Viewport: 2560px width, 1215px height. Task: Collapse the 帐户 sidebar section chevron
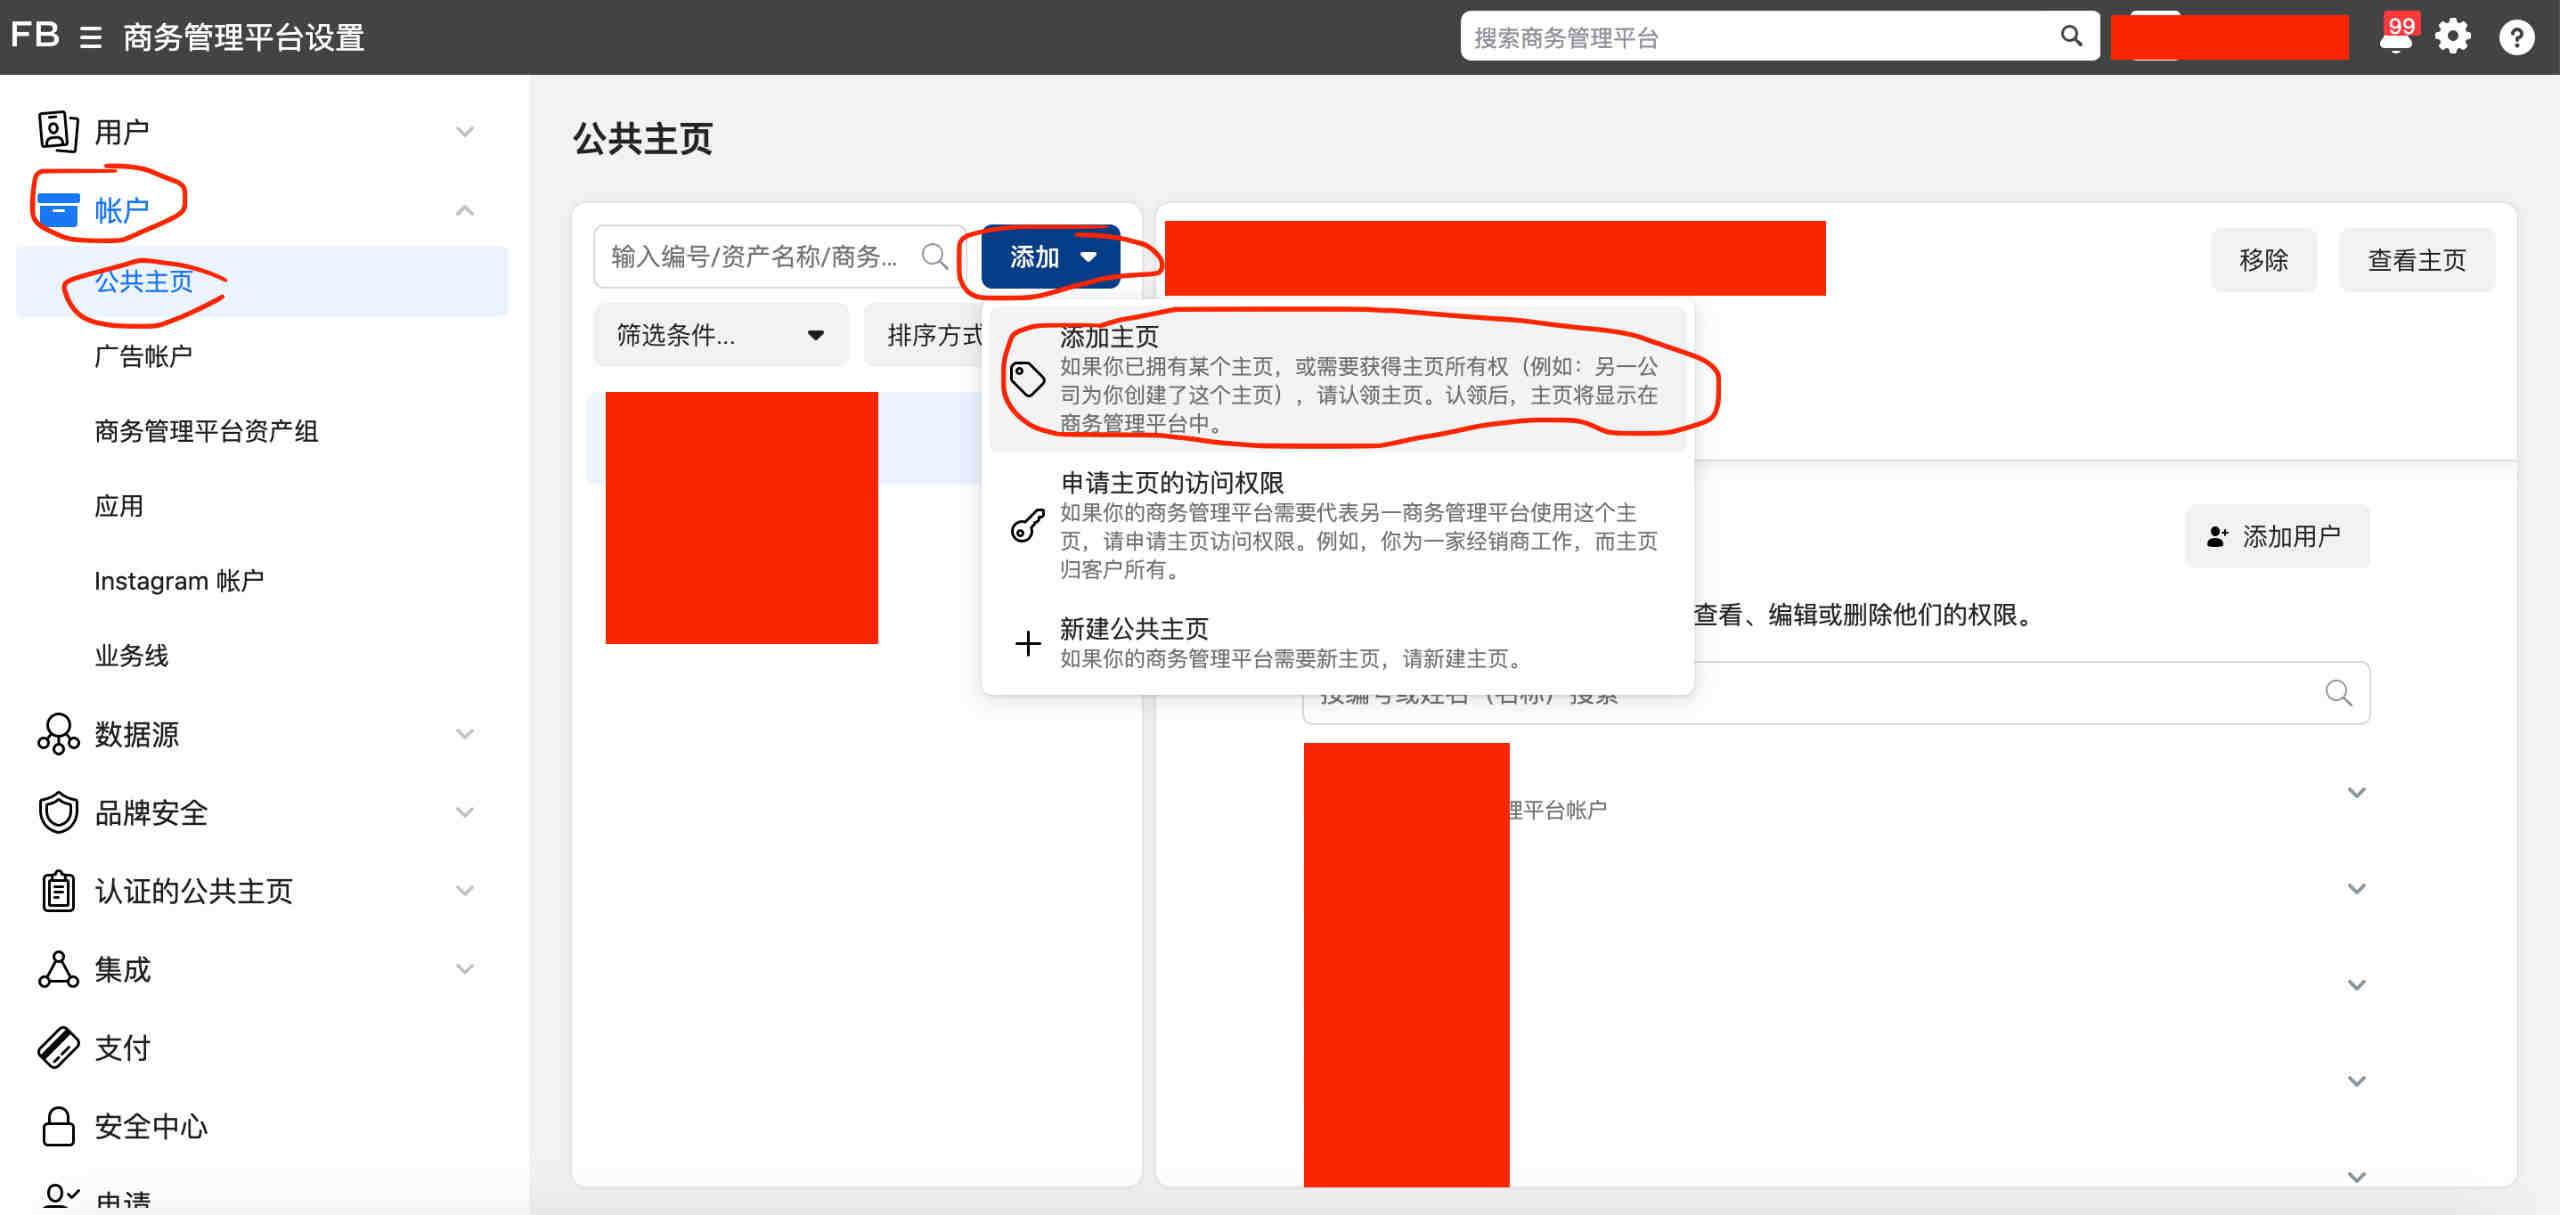point(465,210)
